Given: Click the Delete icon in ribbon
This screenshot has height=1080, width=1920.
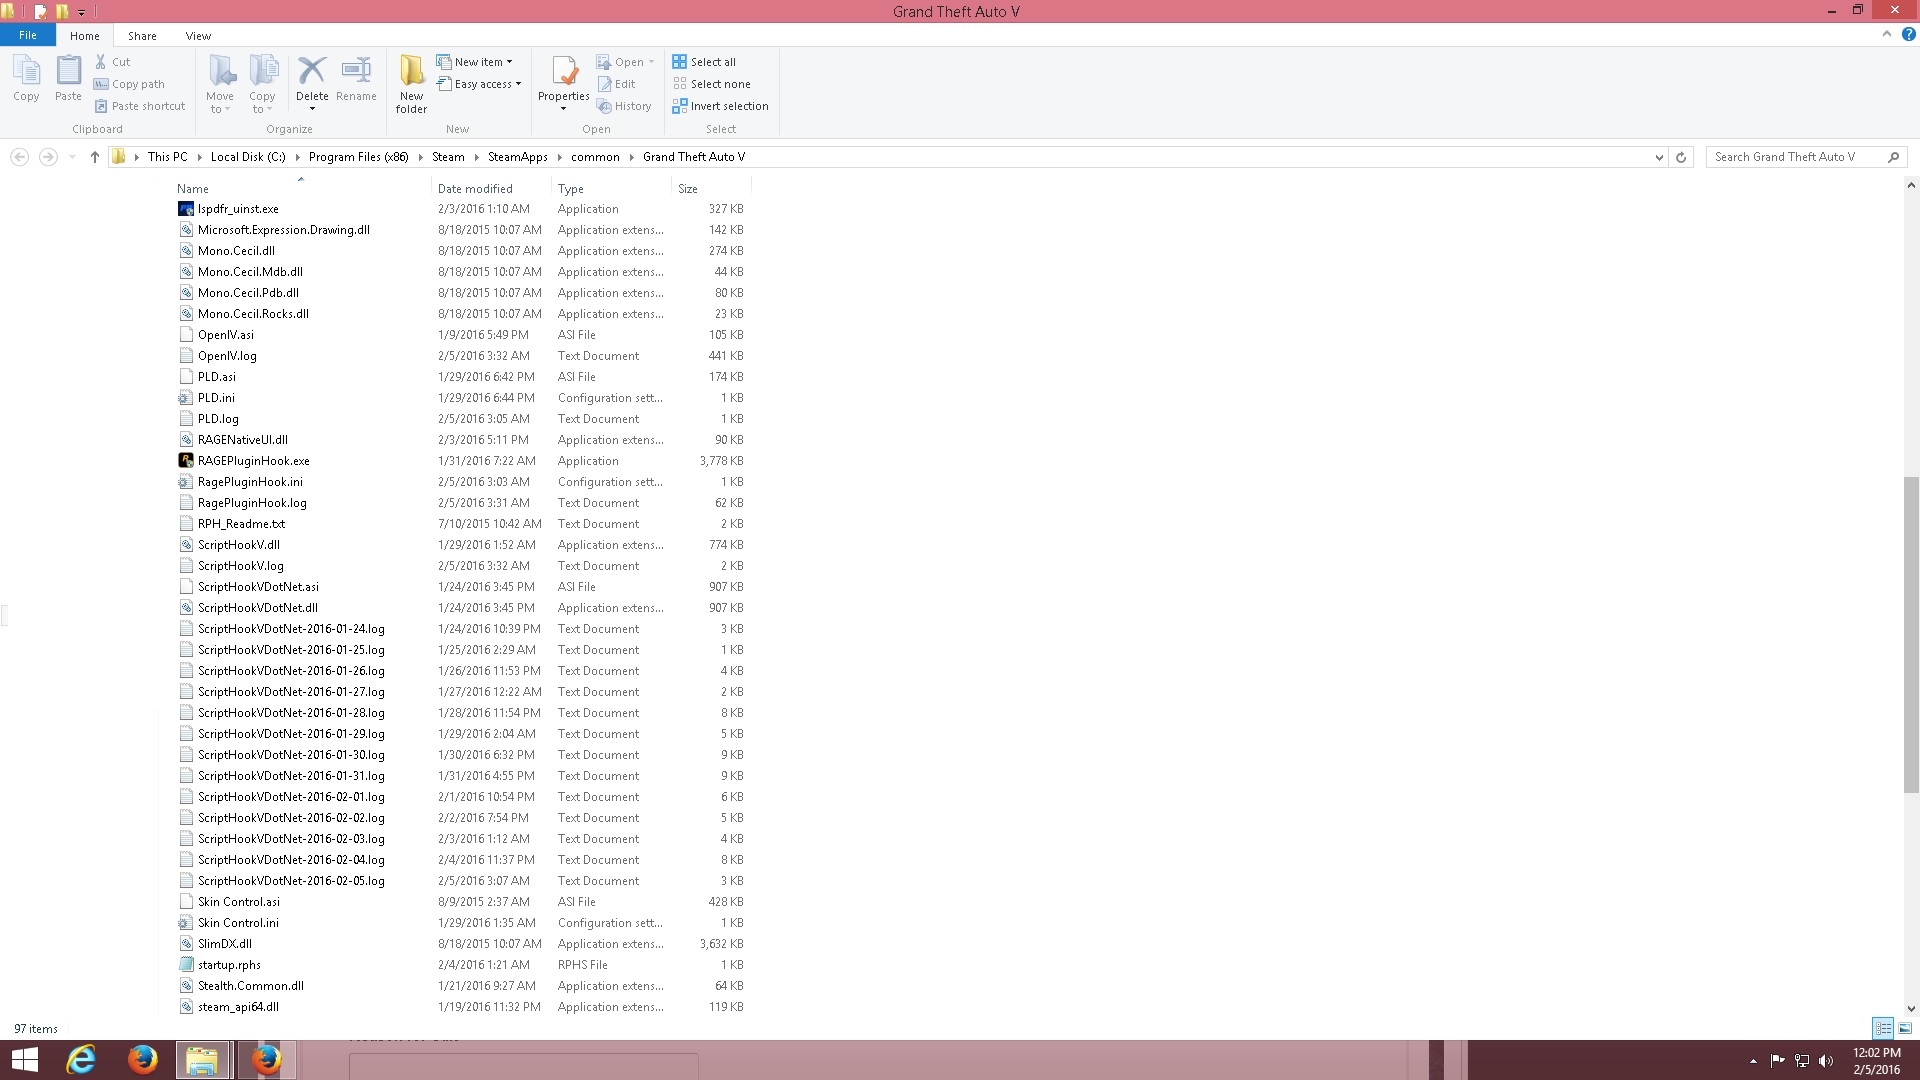Looking at the screenshot, I should (x=312, y=73).
